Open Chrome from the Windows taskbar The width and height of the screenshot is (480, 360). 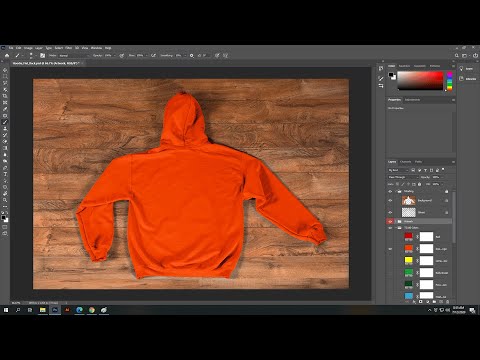pos(92,310)
